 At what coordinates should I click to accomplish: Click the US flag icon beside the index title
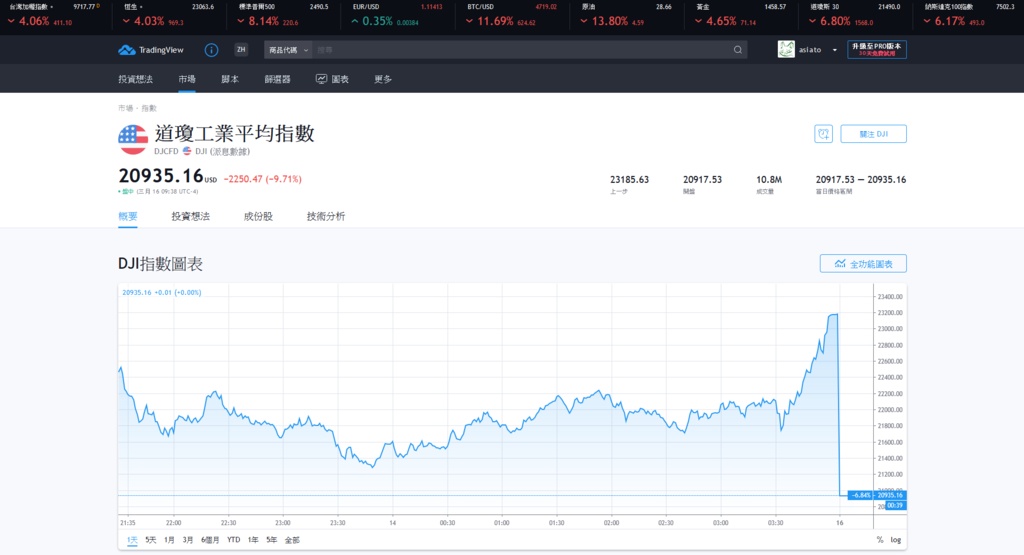(133, 140)
